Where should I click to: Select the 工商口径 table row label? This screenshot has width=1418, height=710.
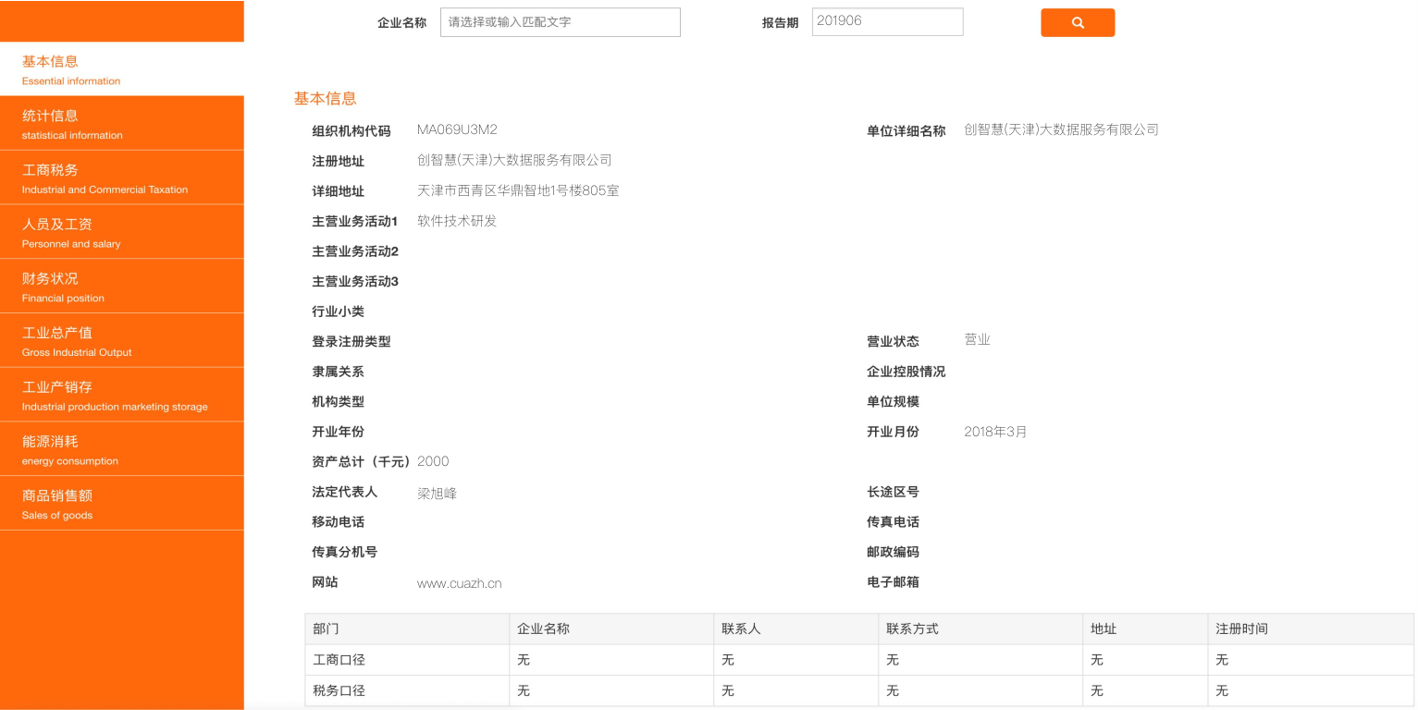[x=339, y=660]
